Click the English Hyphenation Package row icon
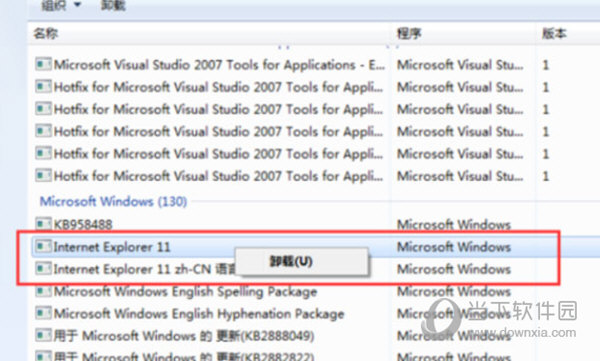Screen dimensions: 600x361 click(x=43, y=313)
